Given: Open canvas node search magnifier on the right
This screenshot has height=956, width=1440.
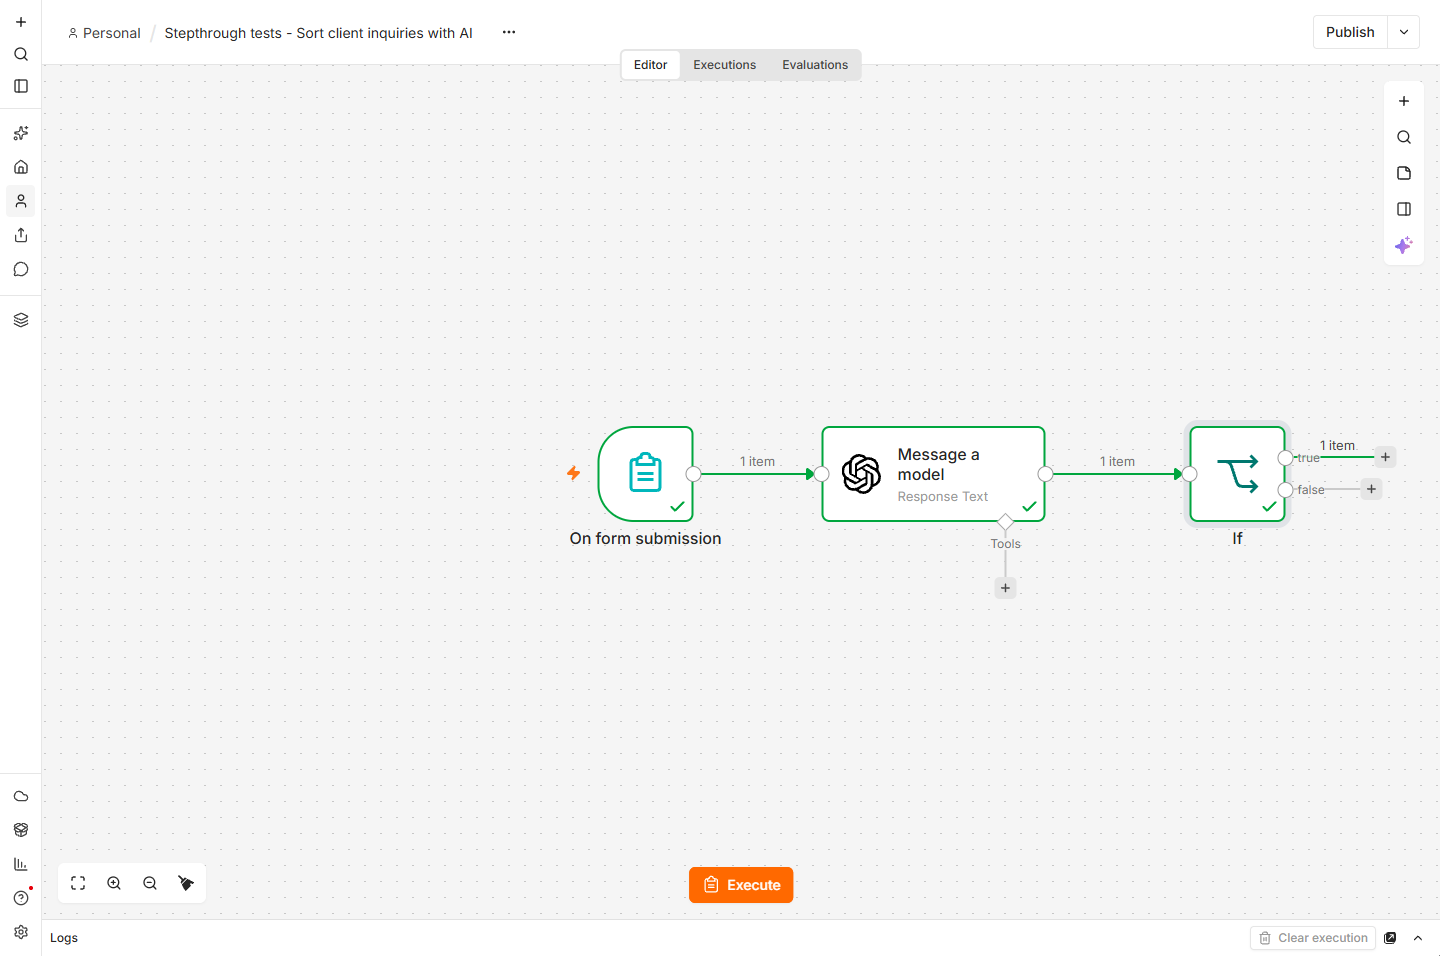Looking at the screenshot, I should pyautogui.click(x=1404, y=137).
